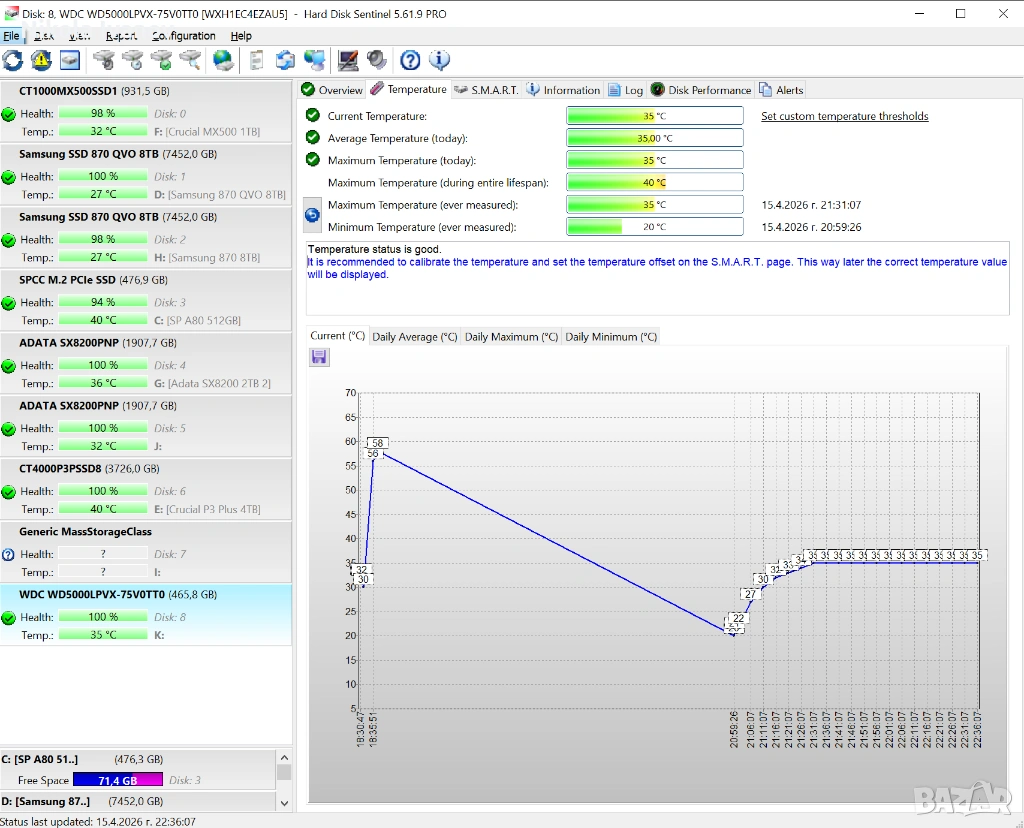
Task: Click 'Set custom temperature thresholds' link
Action: (844, 116)
